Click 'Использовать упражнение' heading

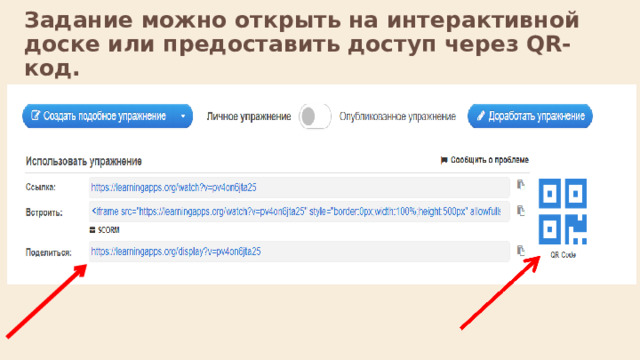[x=84, y=161]
